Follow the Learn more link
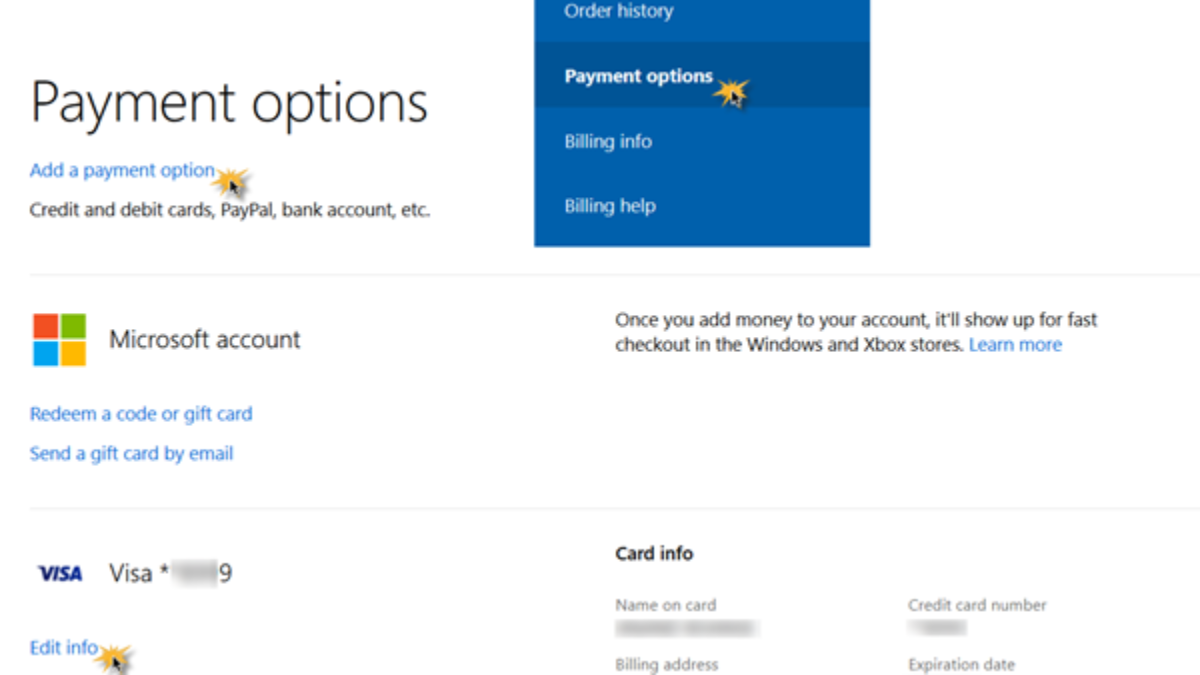The width and height of the screenshot is (1200, 675). tap(1015, 345)
